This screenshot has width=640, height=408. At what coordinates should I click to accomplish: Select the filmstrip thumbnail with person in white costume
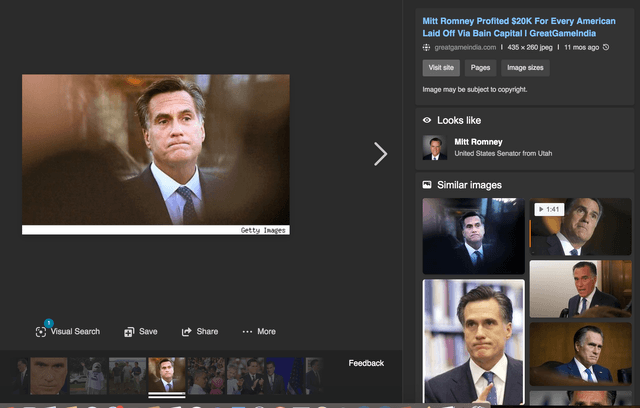pos(88,376)
